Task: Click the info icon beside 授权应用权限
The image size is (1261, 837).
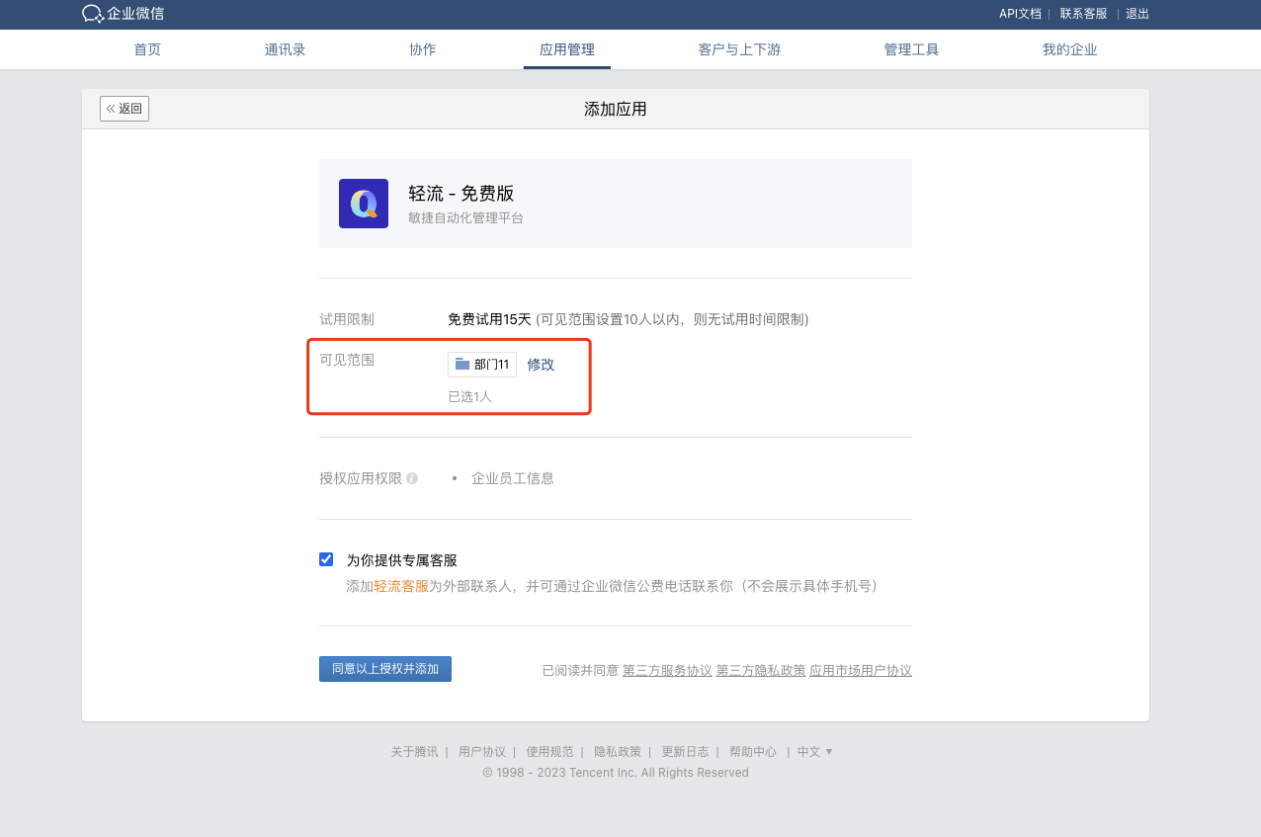Action: (x=412, y=478)
